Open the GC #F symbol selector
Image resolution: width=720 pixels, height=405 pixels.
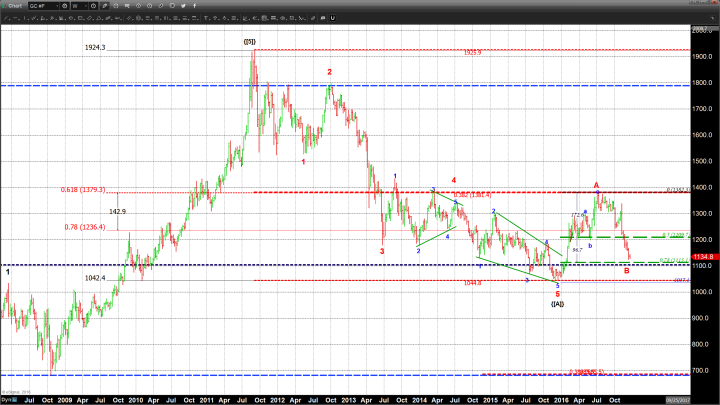[44, 6]
